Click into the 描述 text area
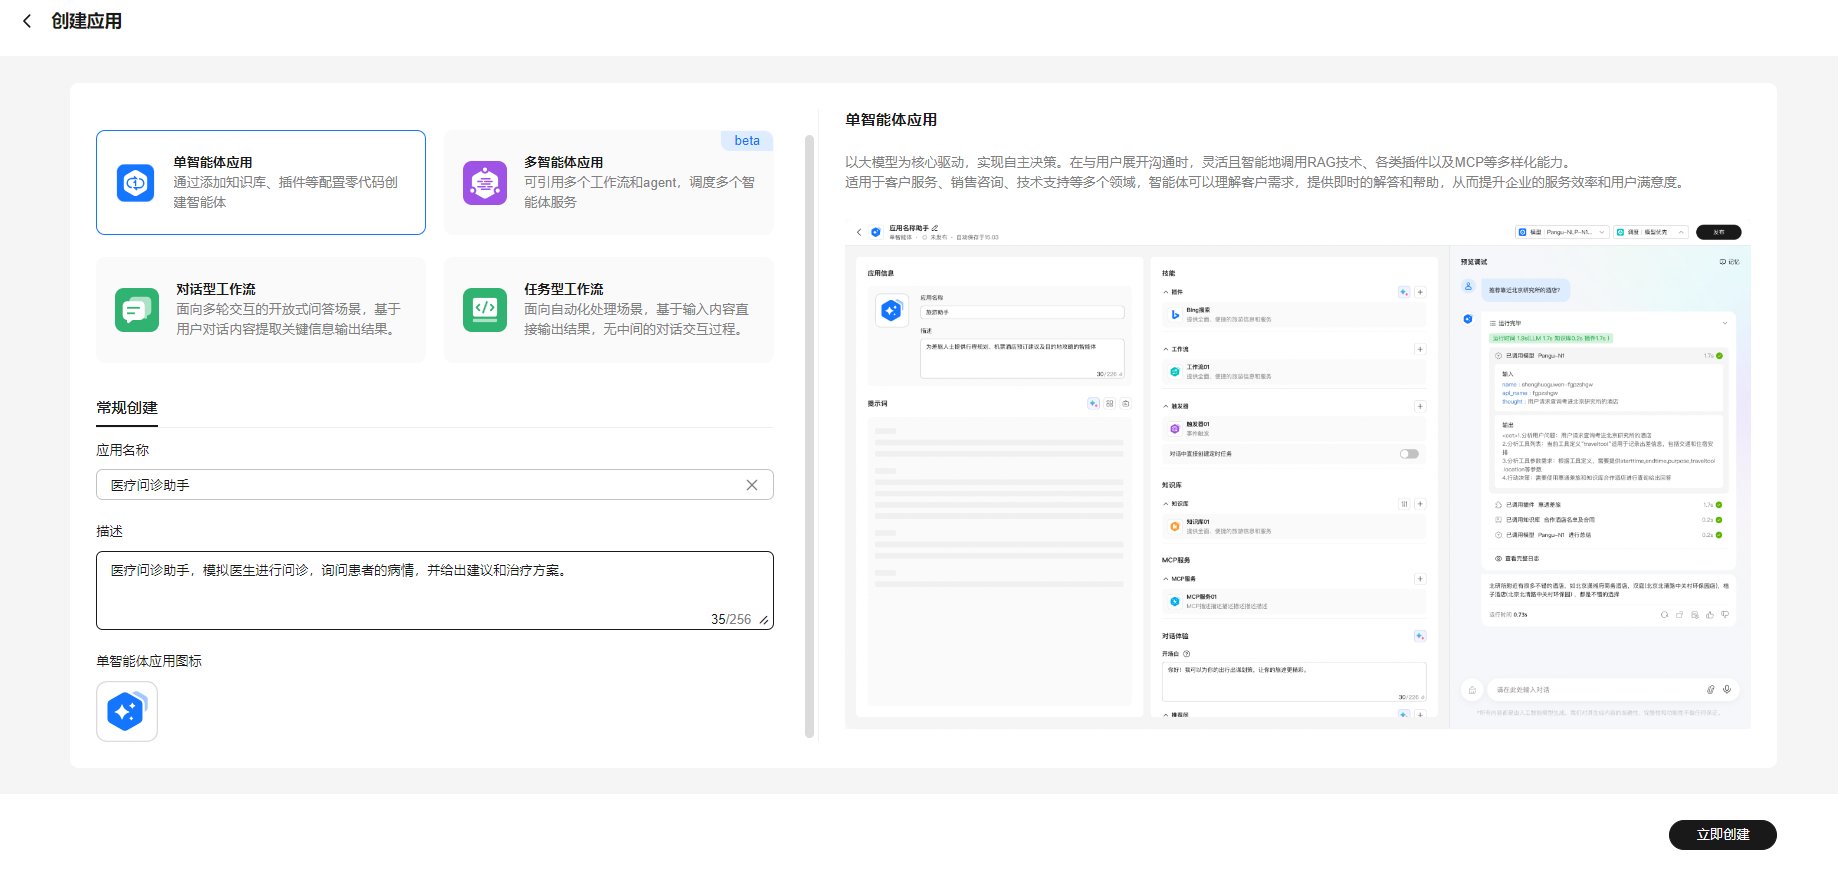The image size is (1838, 870). pyautogui.click(x=435, y=590)
